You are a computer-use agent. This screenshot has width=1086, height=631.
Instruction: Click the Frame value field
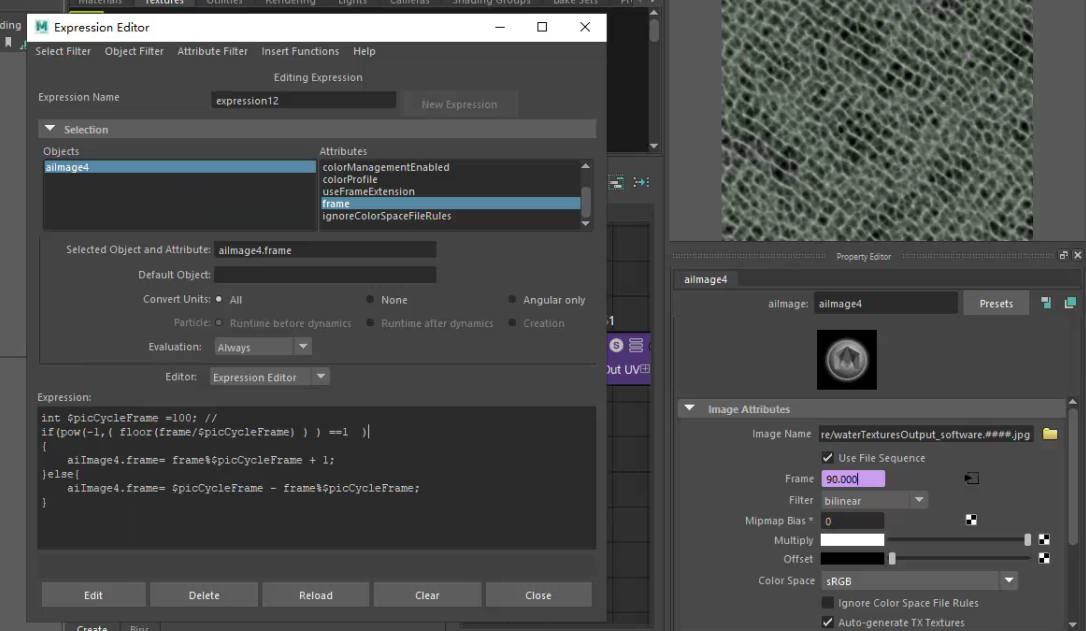tap(853, 479)
